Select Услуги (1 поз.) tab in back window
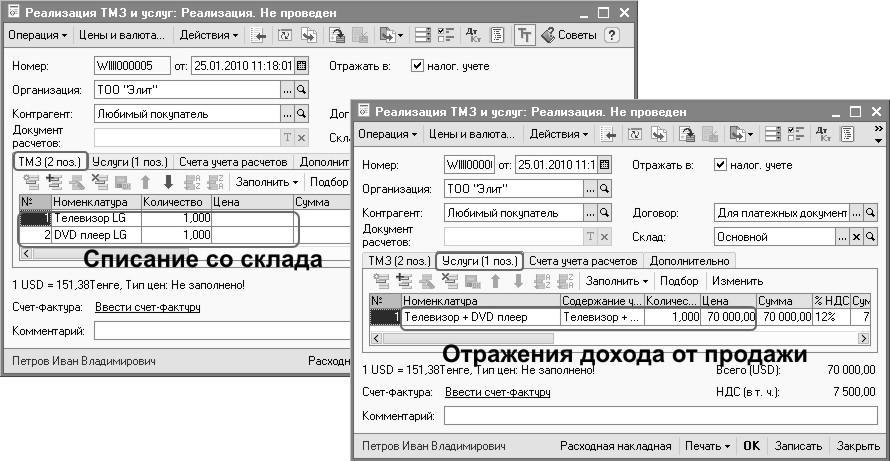Screen dimensions: 890x461 coord(131,161)
